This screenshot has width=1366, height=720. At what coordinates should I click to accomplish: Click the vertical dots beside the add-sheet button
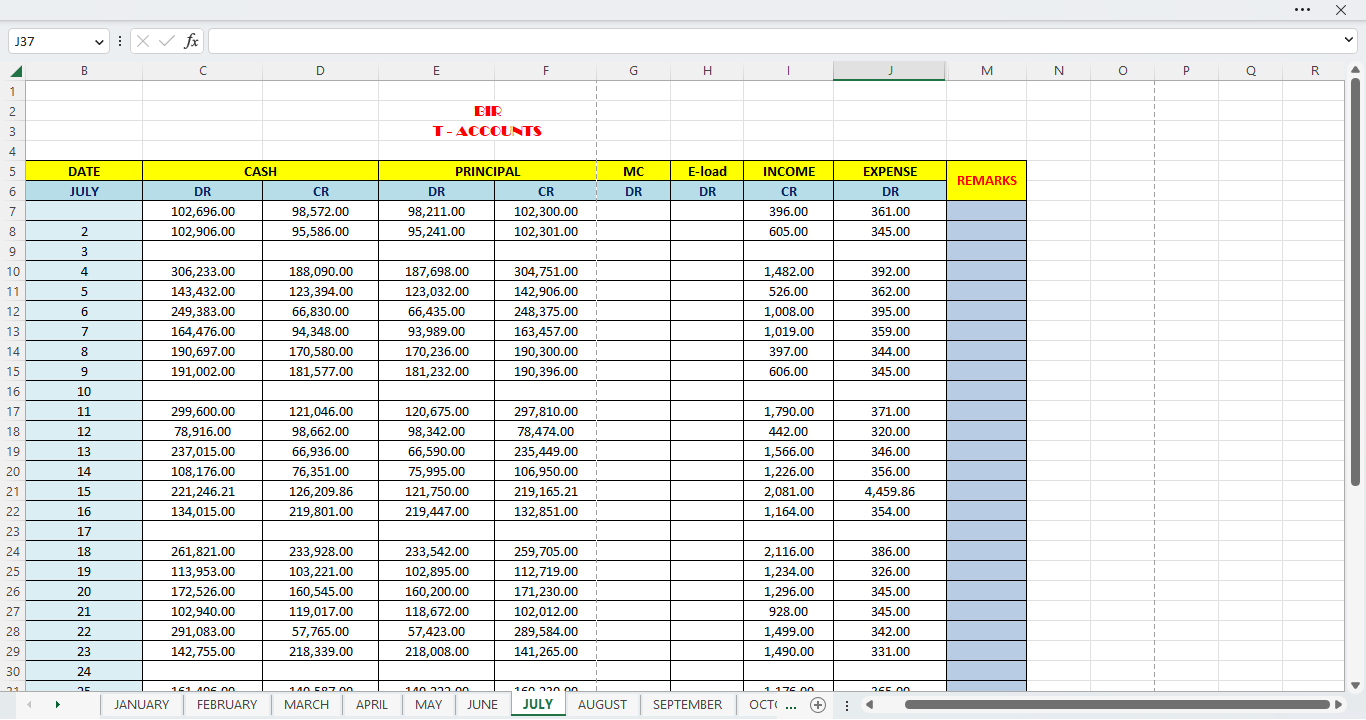tap(846, 705)
